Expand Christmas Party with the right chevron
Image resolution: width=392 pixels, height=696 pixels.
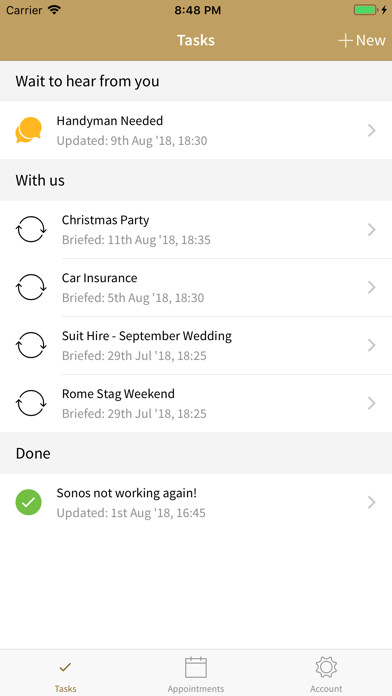pos(372,230)
